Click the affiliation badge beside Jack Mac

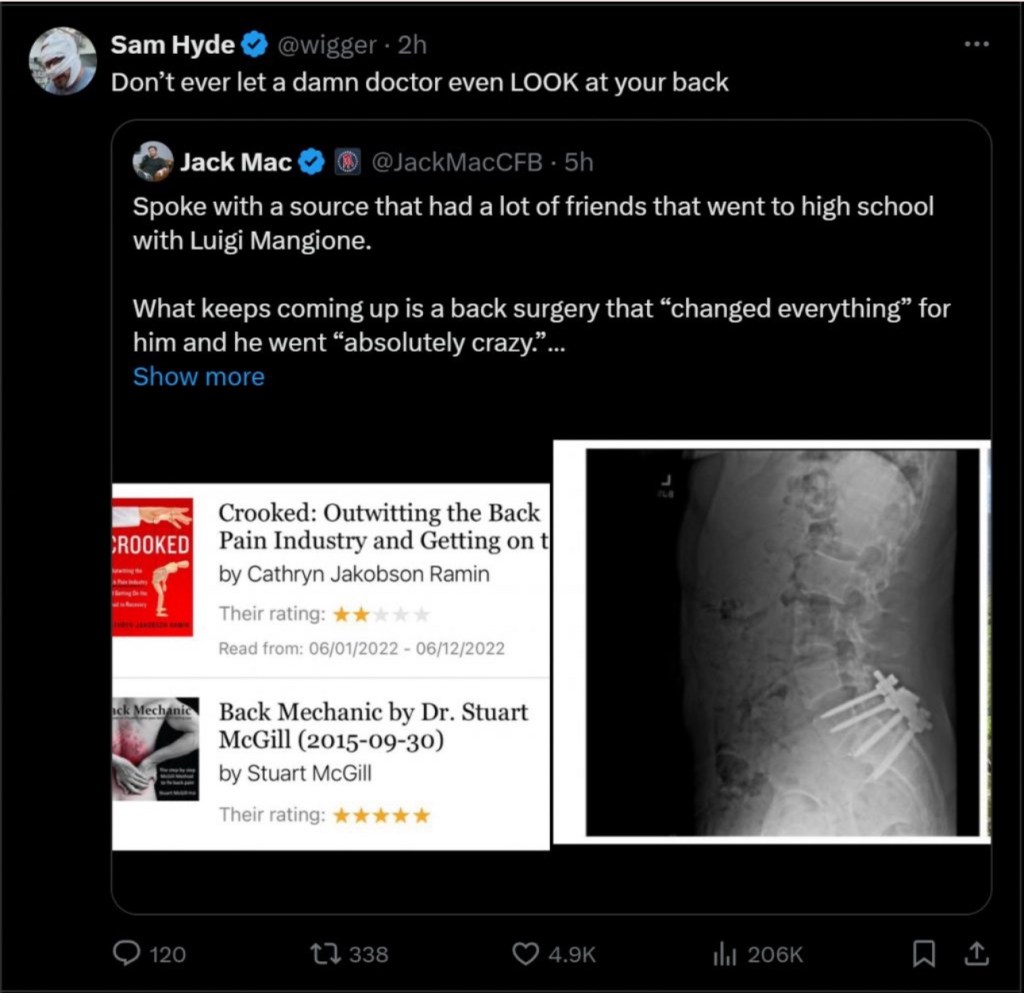347,162
